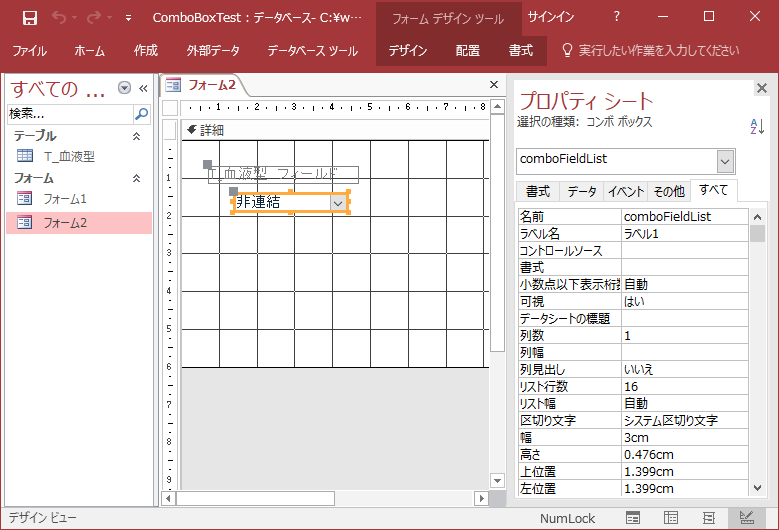Switch to the すべて property tab
Viewport: 779px width, 530px height.
(713, 190)
